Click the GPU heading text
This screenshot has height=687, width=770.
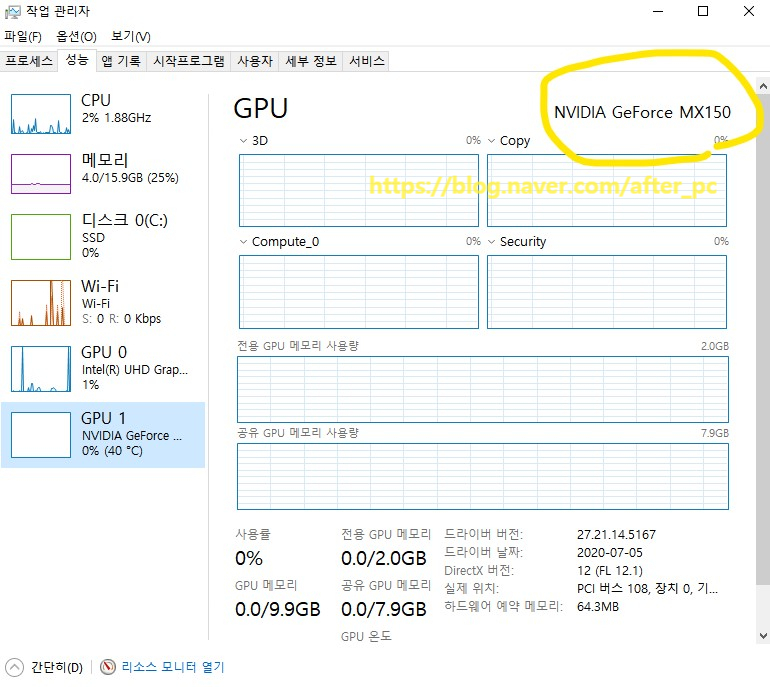coord(261,109)
